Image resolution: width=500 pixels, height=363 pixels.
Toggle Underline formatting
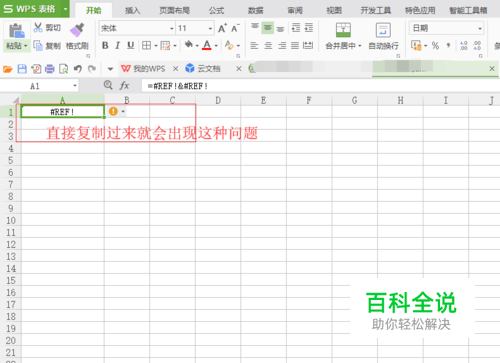pos(130,45)
